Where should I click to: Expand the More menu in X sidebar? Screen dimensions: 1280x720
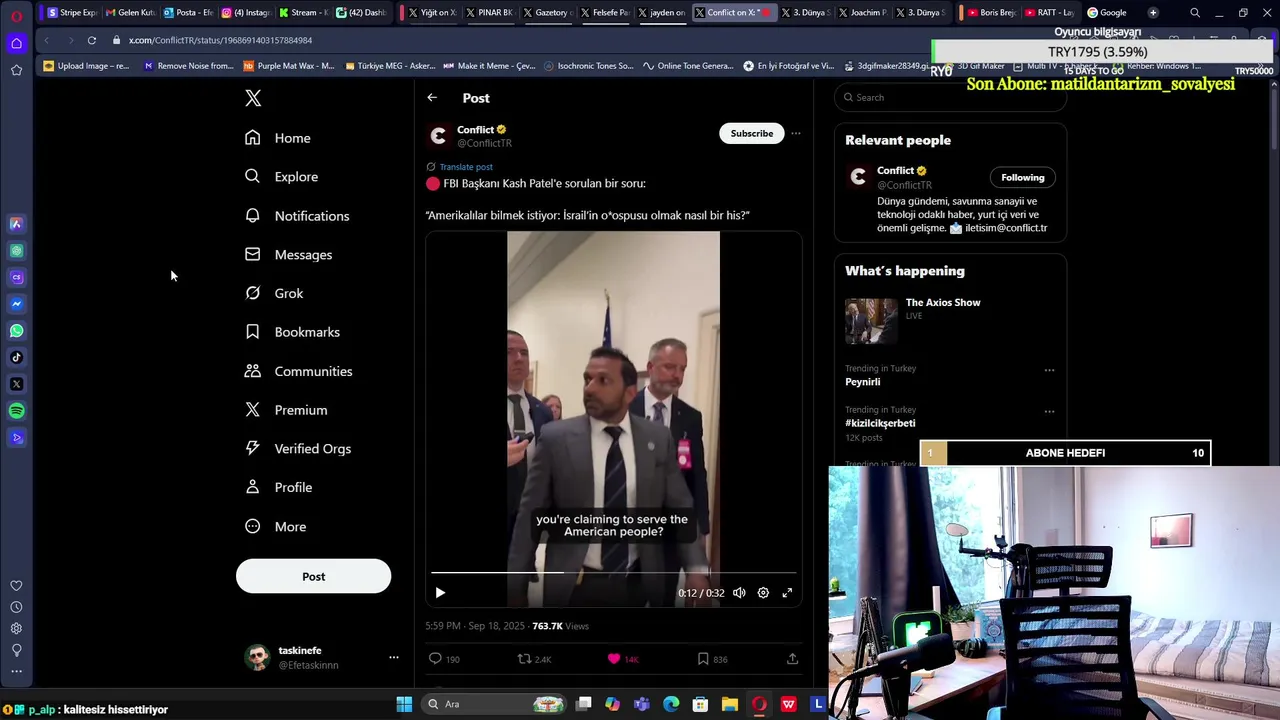pyautogui.click(x=276, y=526)
